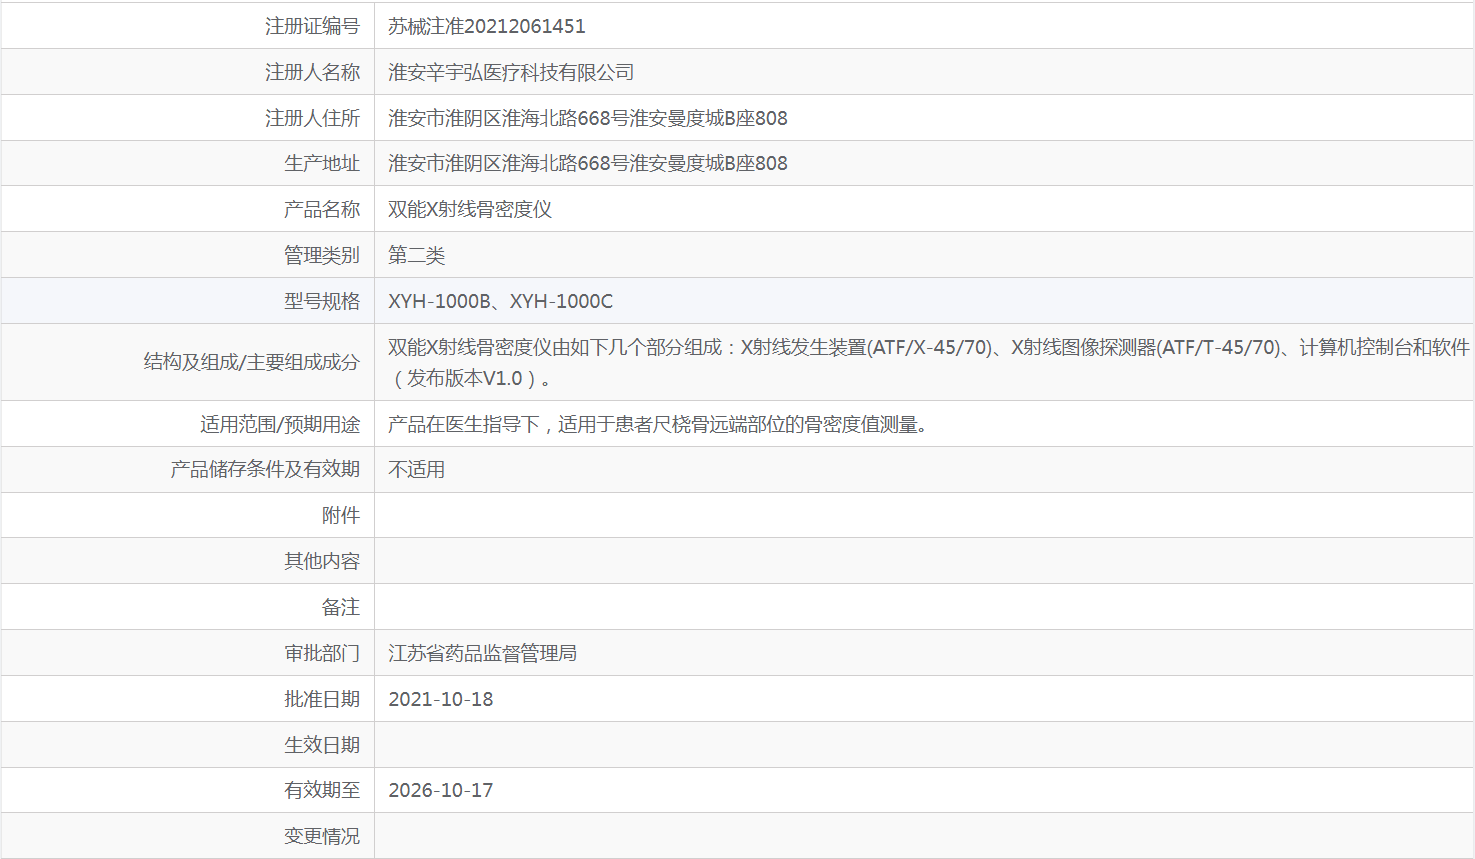Viewport: 1475px width, 859px height.
Task: Select the intended use text about 尺桡骨远端部位
Action: (x=659, y=424)
